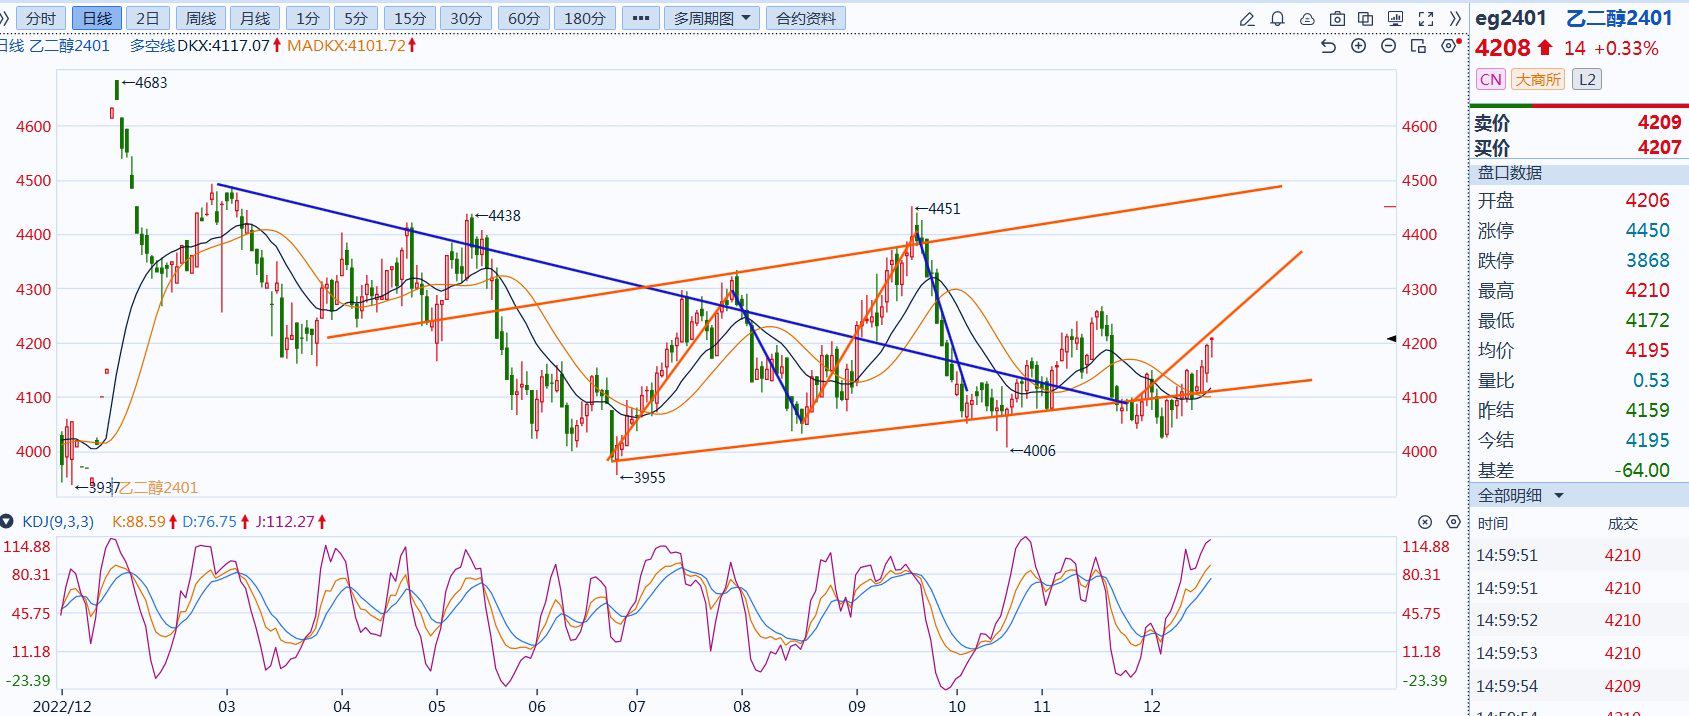Switch to 周线 weekly chart
This screenshot has width=1689, height=716.
(201, 19)
